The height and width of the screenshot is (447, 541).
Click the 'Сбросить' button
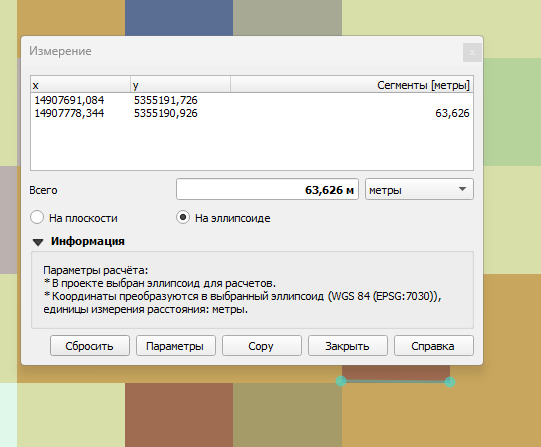pyautogui.click(x=90, y=346)
